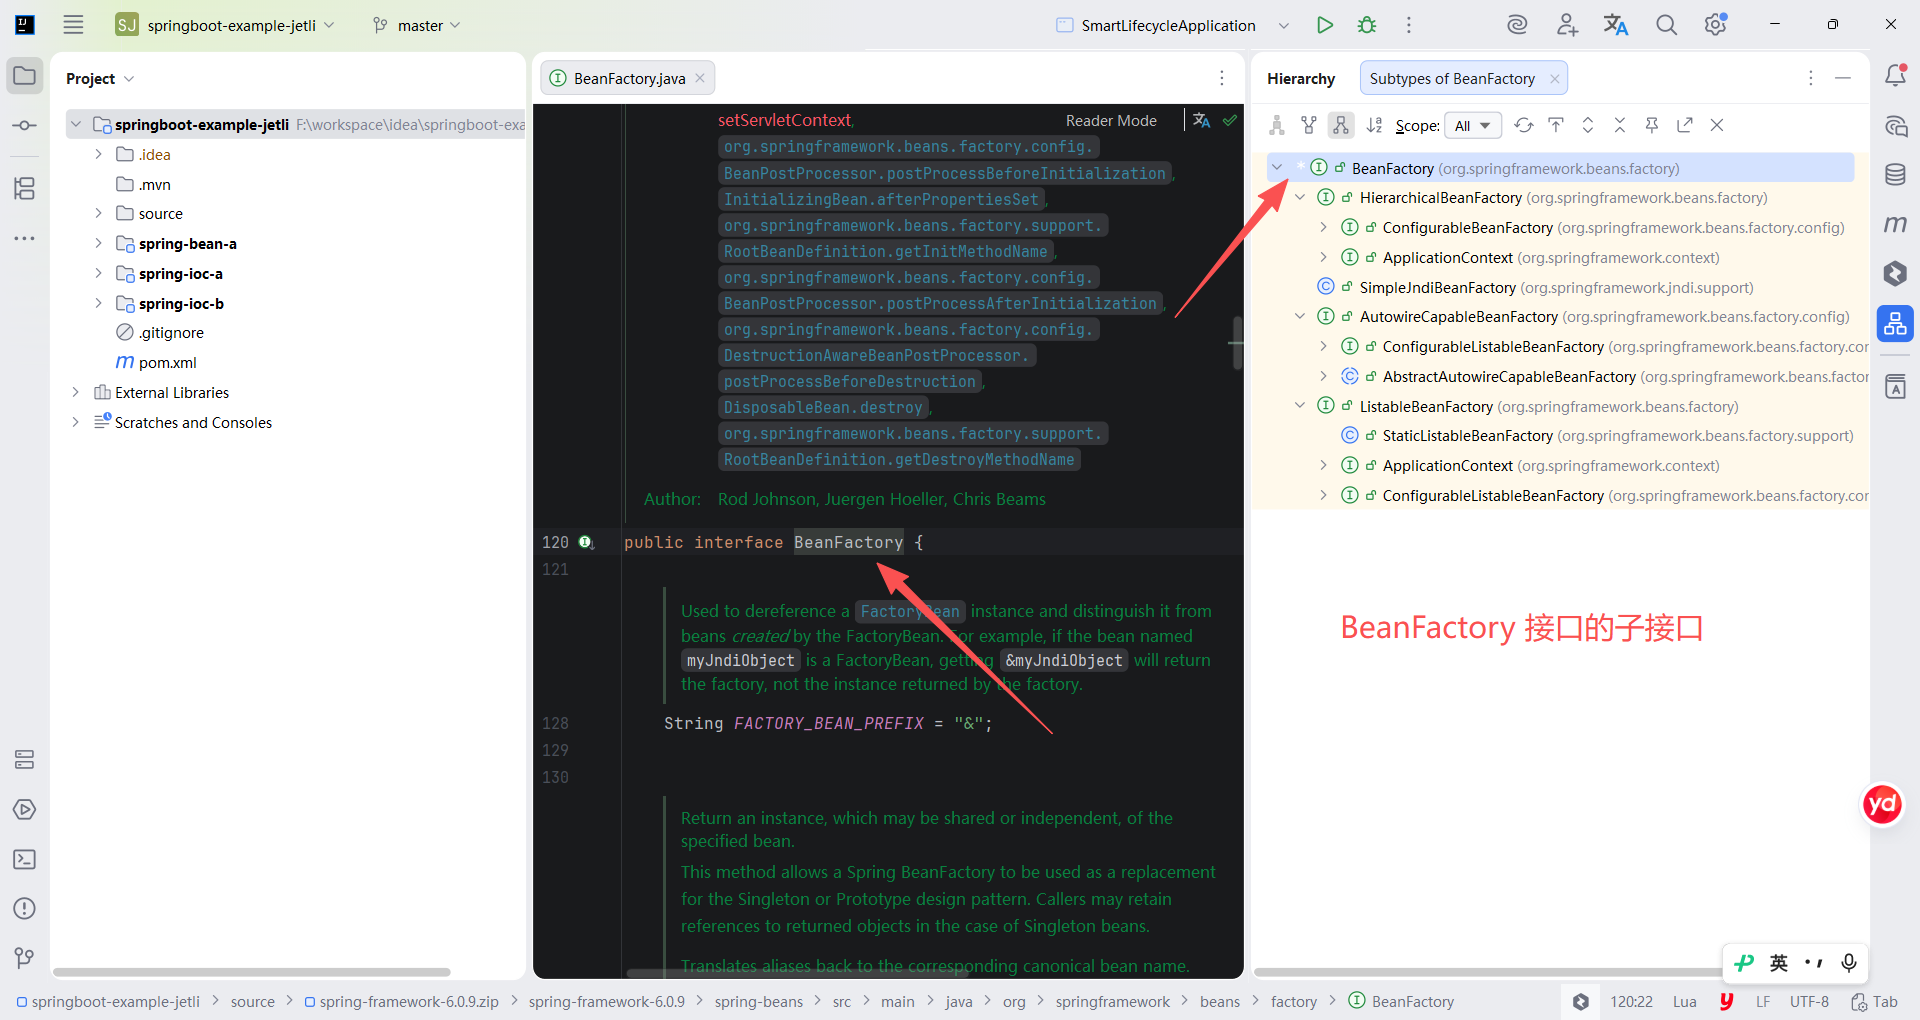The image size is (1920, 1020).
Task: Open Code With Me add-user icon
Action: [1567, 25]
